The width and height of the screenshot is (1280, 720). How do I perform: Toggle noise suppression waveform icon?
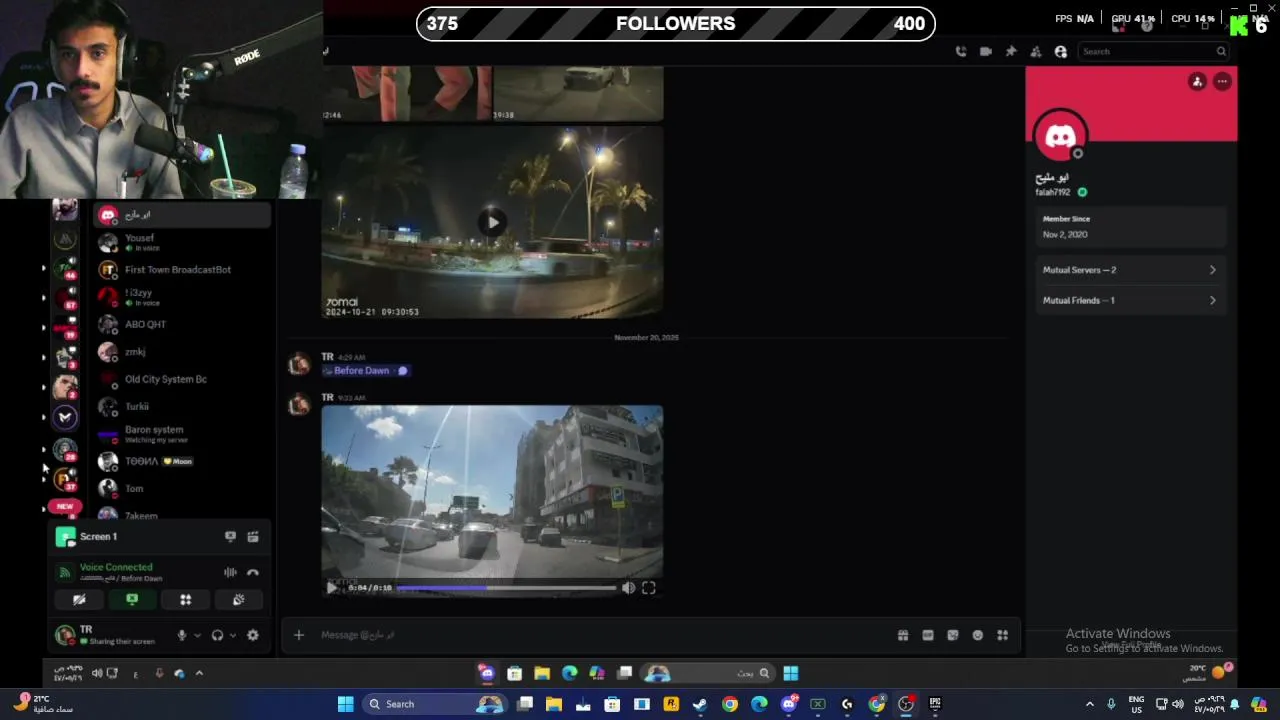(230, 572)
